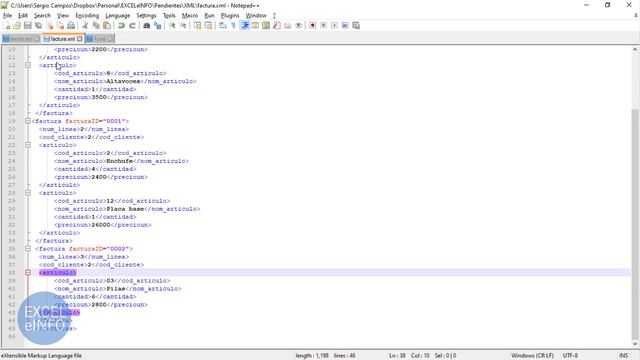640x360 pixels.
Task: Undo with the green arrow icon
Action: pos(121,25)
